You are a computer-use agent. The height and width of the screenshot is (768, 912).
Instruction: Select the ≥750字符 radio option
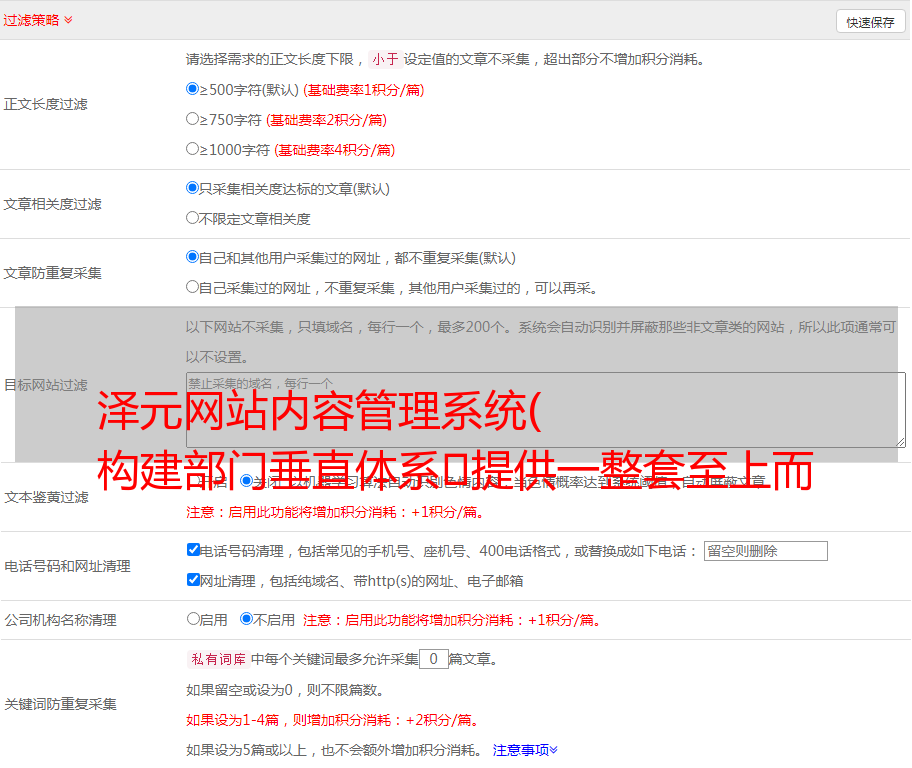point(192,119)
